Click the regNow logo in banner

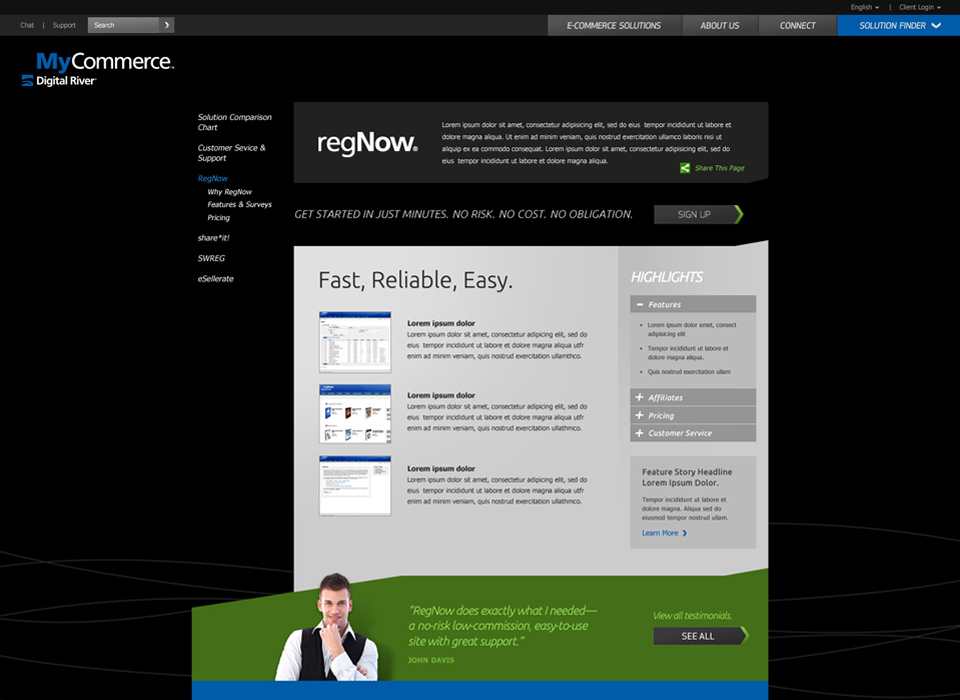[x=367, y=143]
